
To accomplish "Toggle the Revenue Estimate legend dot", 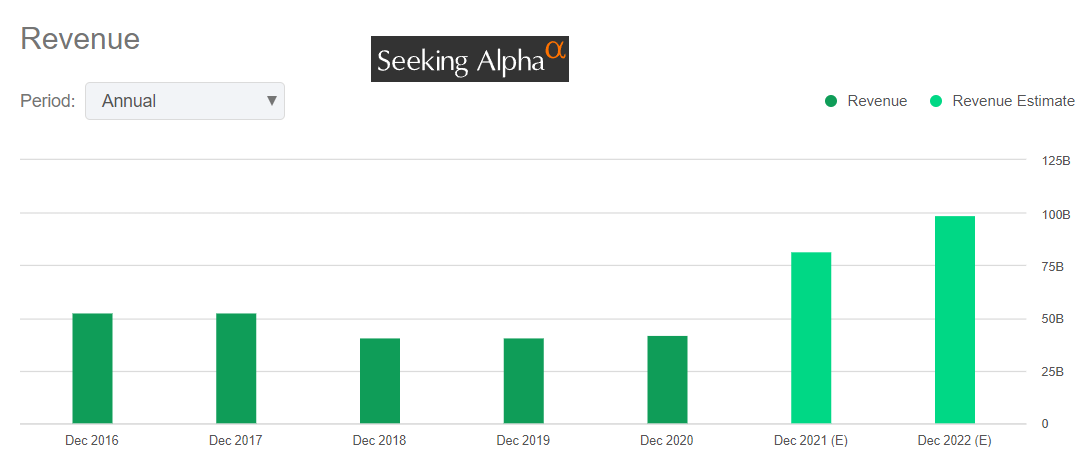I will coord(936,101).
